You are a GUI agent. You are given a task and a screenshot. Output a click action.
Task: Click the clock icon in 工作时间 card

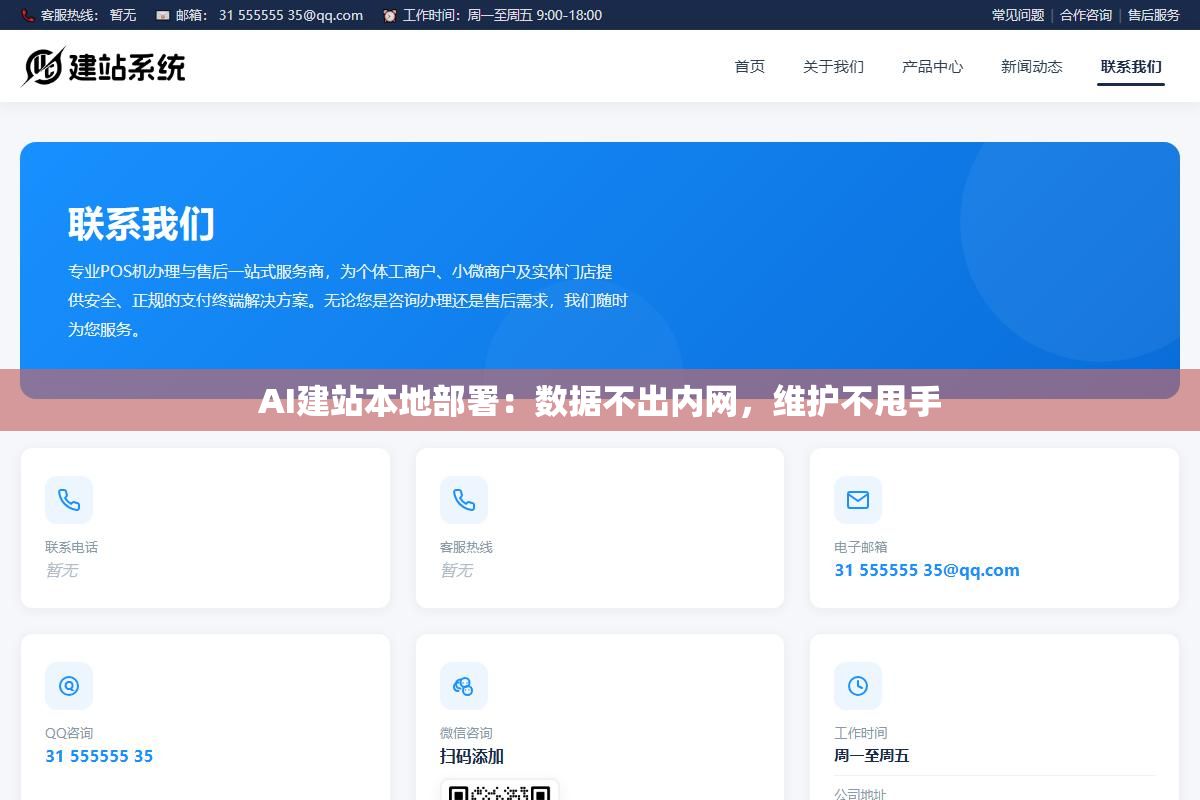point(858,686)
